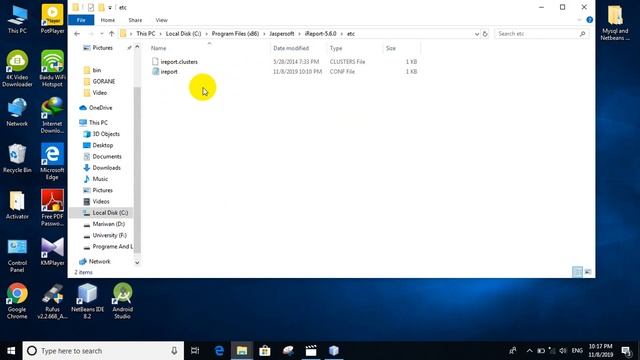Select OneDrive in navigation pane
640x360 pixels.
(x=100, y=108)
